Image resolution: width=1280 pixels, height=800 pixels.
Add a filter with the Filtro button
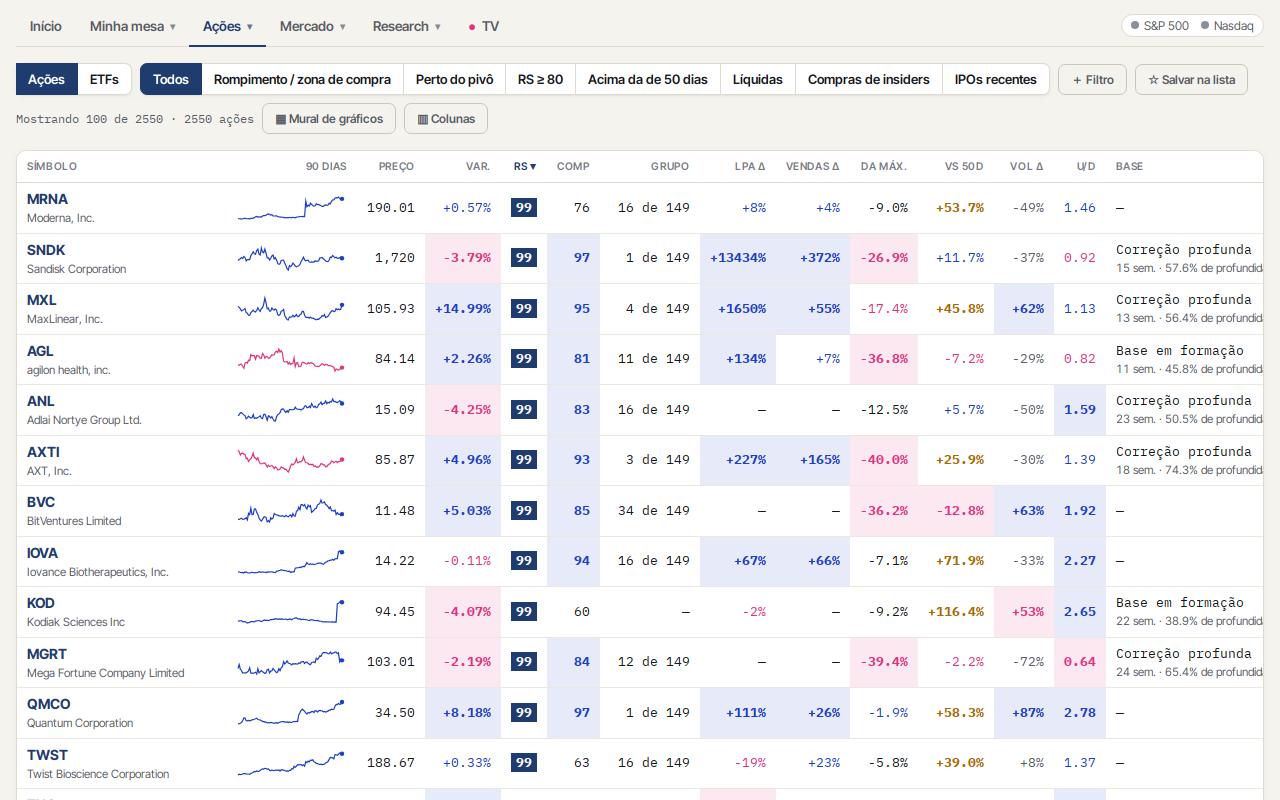[x=1092, y=80]
